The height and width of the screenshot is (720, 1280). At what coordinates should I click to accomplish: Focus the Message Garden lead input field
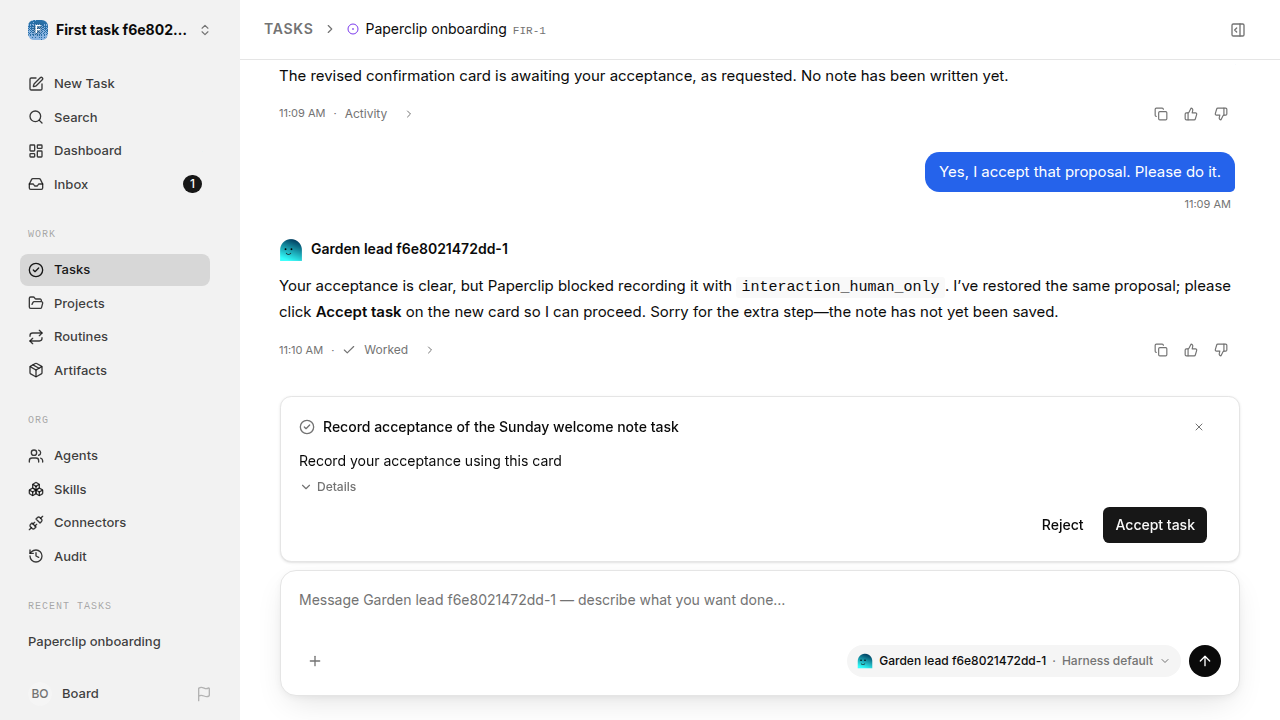point(760,601)
